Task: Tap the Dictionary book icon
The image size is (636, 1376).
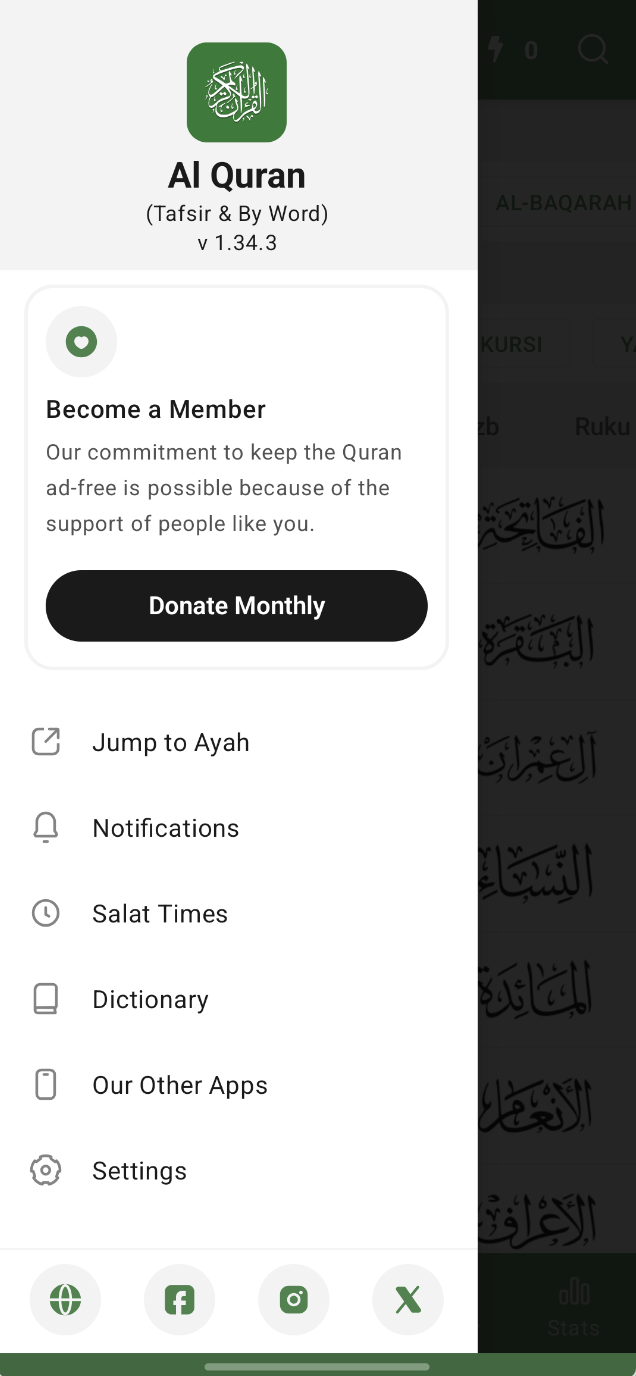Action: point(46,999)
